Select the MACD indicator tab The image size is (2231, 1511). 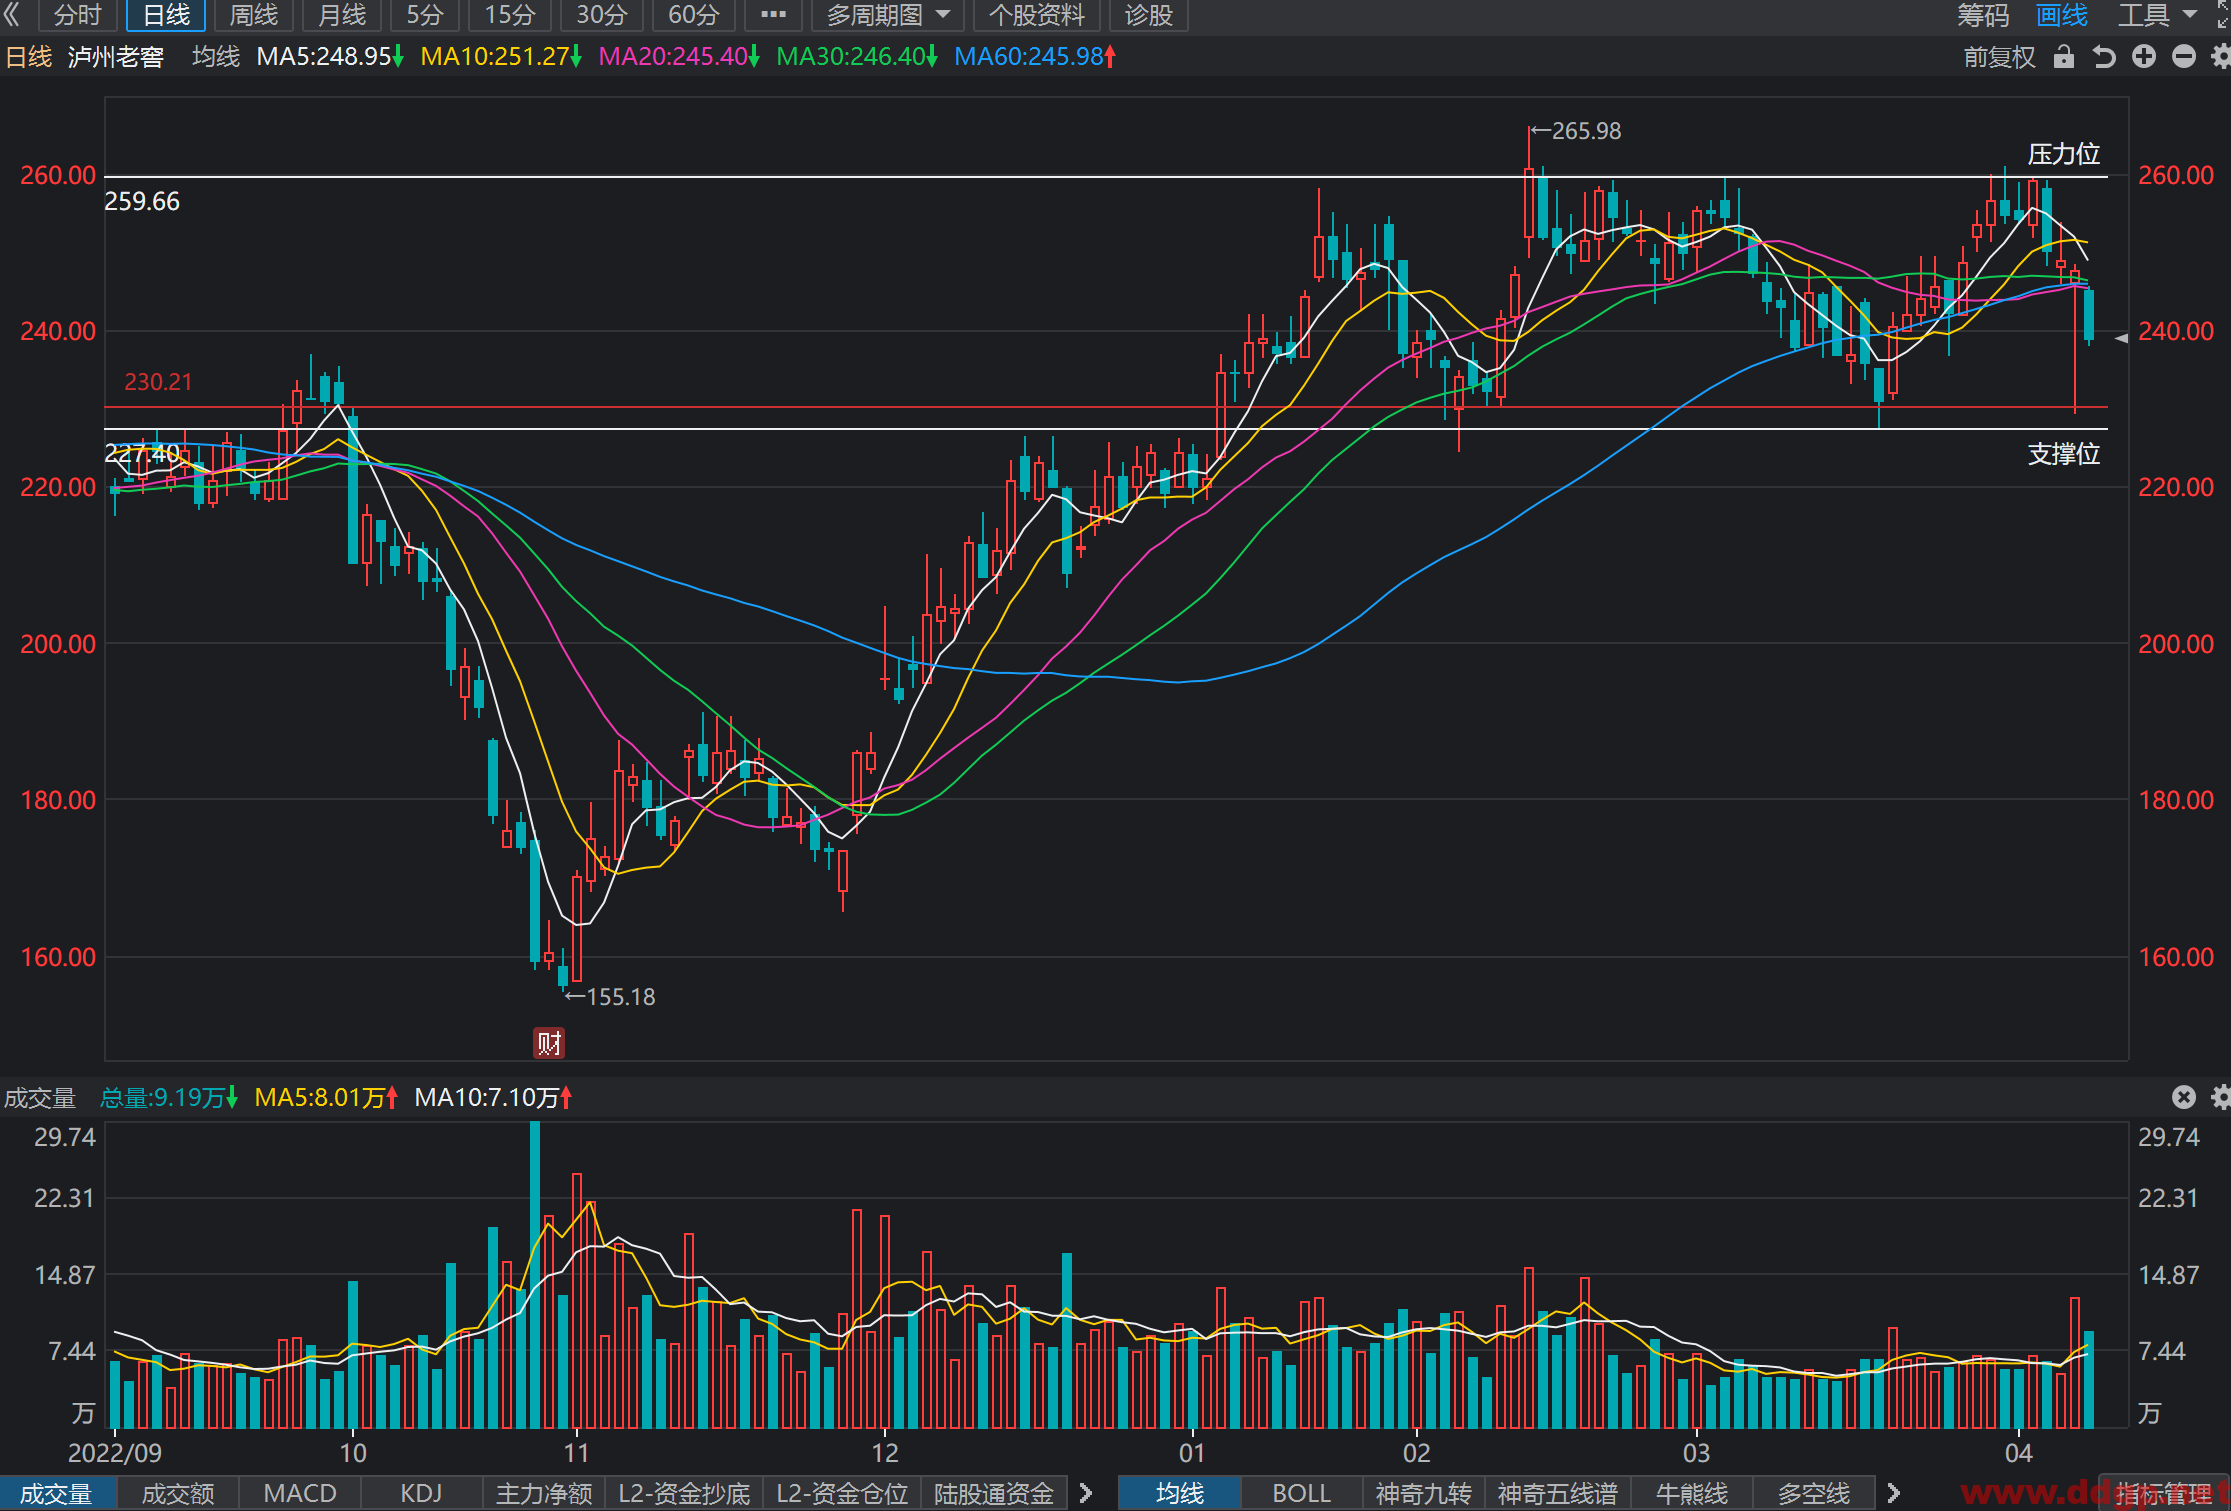click(x=299, y=1493)
